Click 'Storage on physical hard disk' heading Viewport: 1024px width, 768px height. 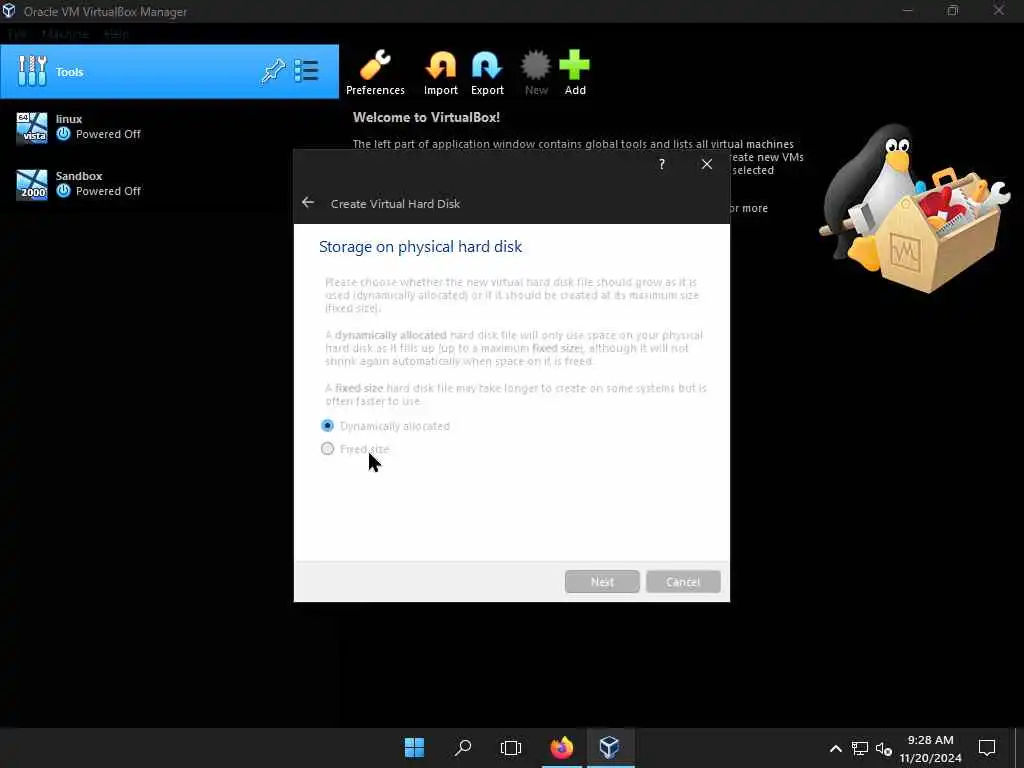pyautogui.click(x=421, y=246)
